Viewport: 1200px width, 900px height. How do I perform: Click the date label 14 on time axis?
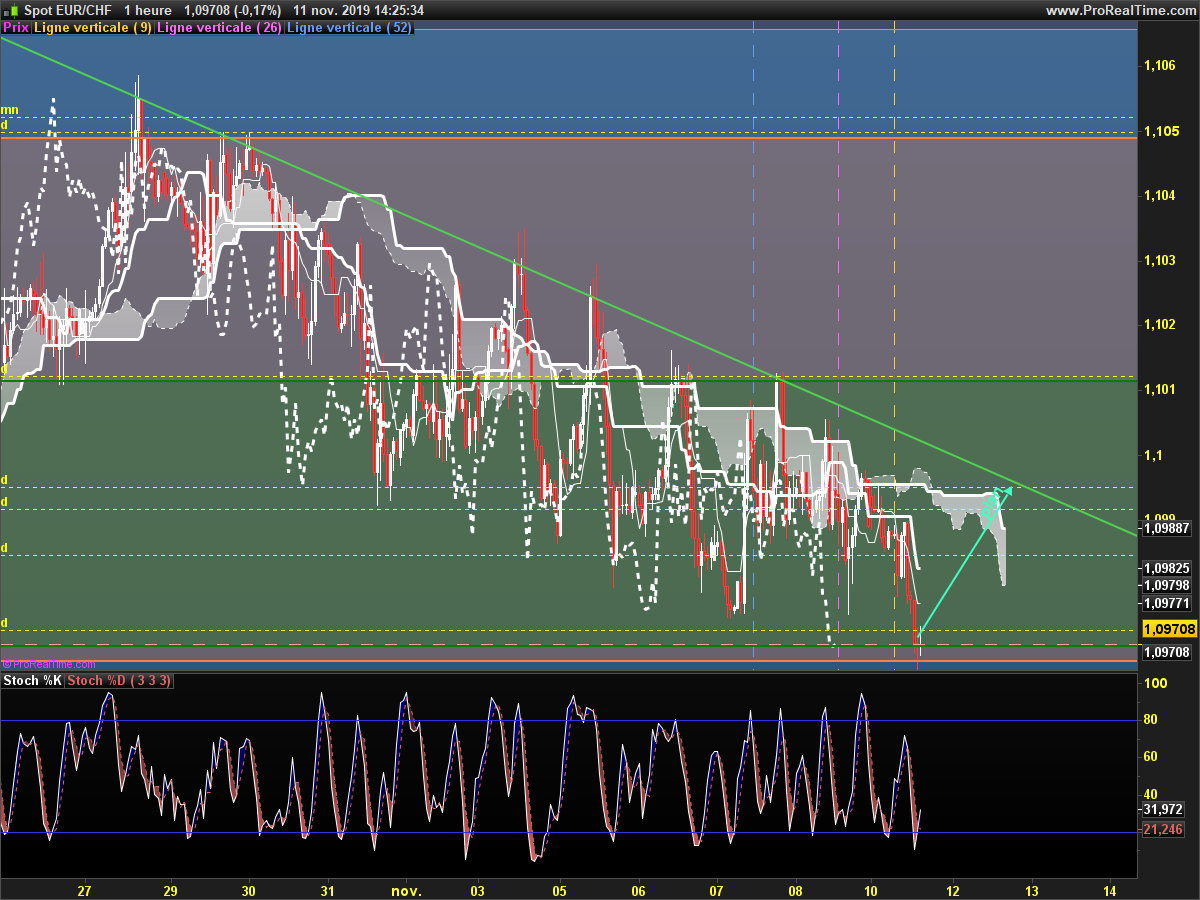coord(1110,890)
